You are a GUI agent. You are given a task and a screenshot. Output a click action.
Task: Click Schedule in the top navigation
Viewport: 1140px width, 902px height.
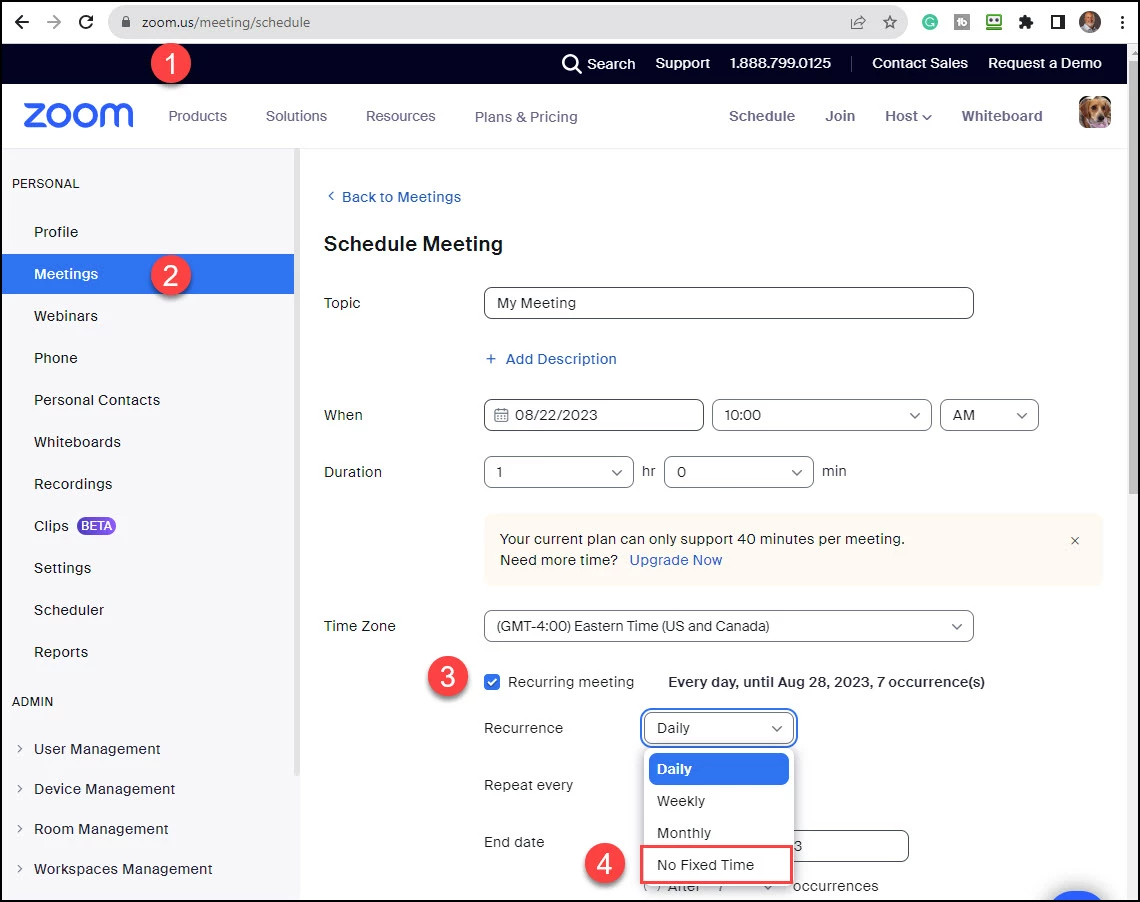[761, 116]
